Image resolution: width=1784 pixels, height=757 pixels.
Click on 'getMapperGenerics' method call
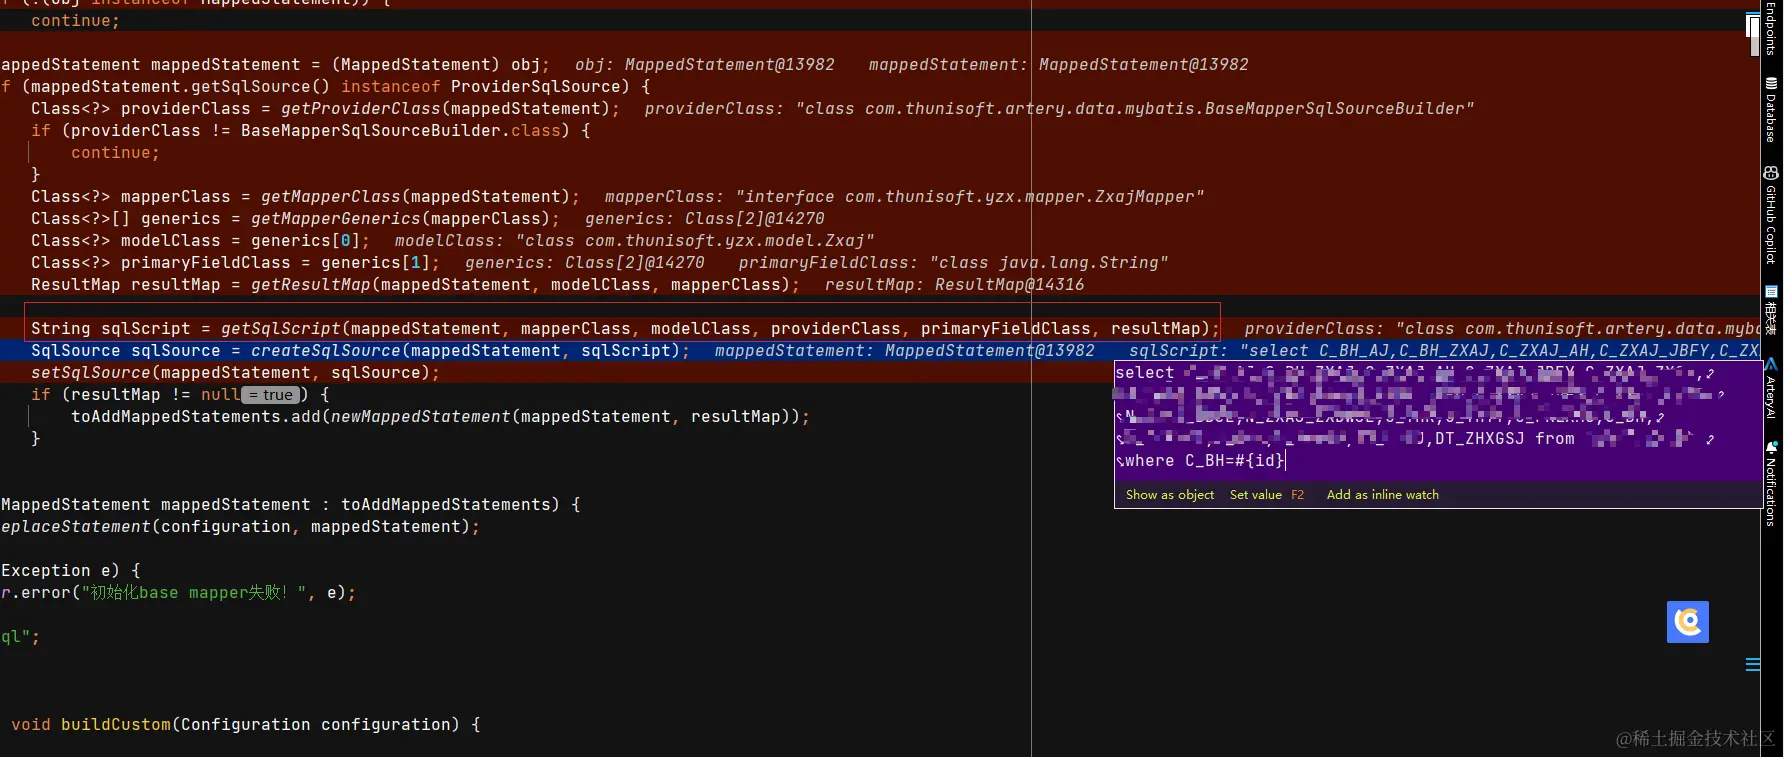pyautogui.click(x=336, y=219)
